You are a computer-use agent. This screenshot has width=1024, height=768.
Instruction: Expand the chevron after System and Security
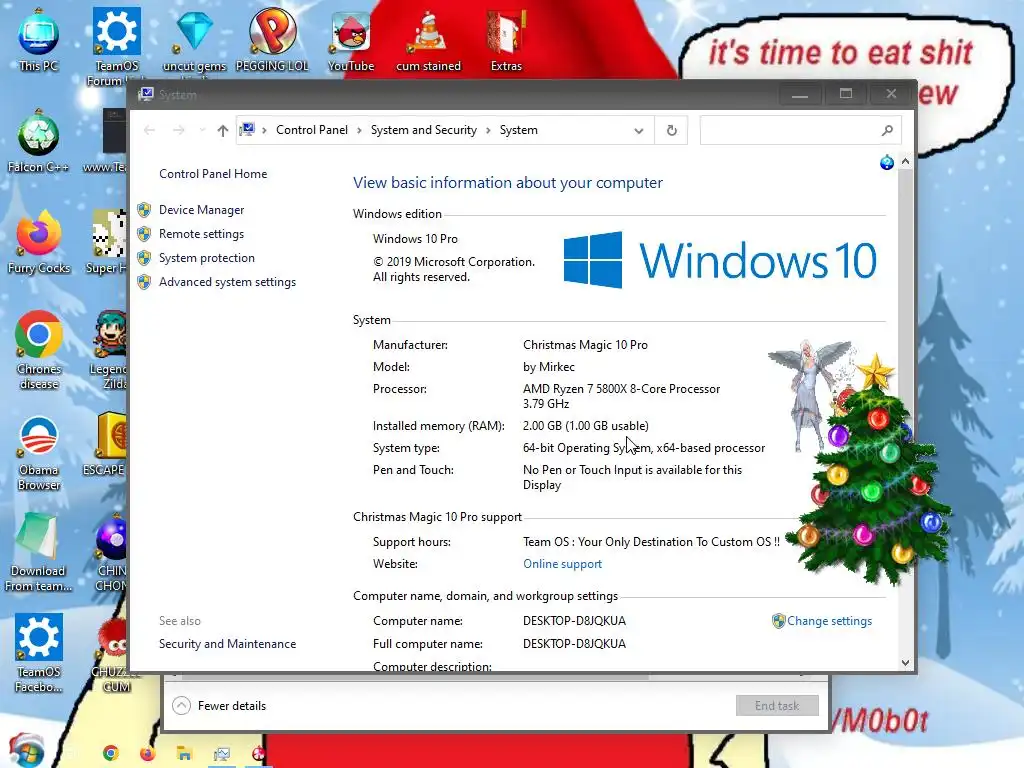pos(488,131)
